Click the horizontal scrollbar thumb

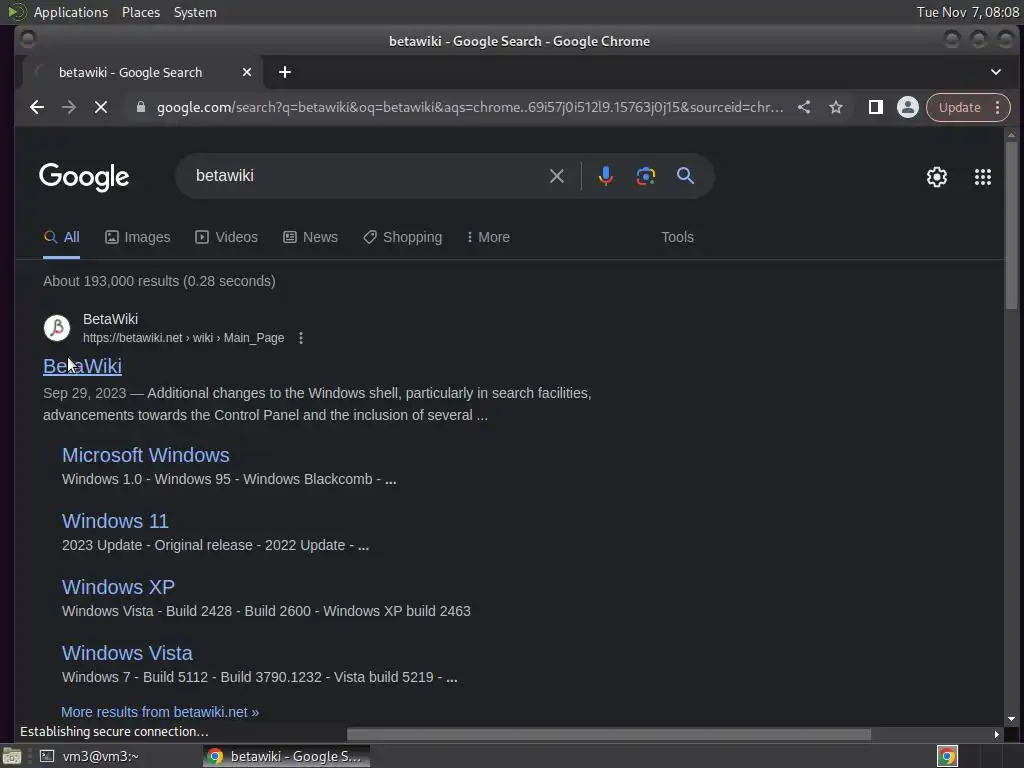coord(609,734)
